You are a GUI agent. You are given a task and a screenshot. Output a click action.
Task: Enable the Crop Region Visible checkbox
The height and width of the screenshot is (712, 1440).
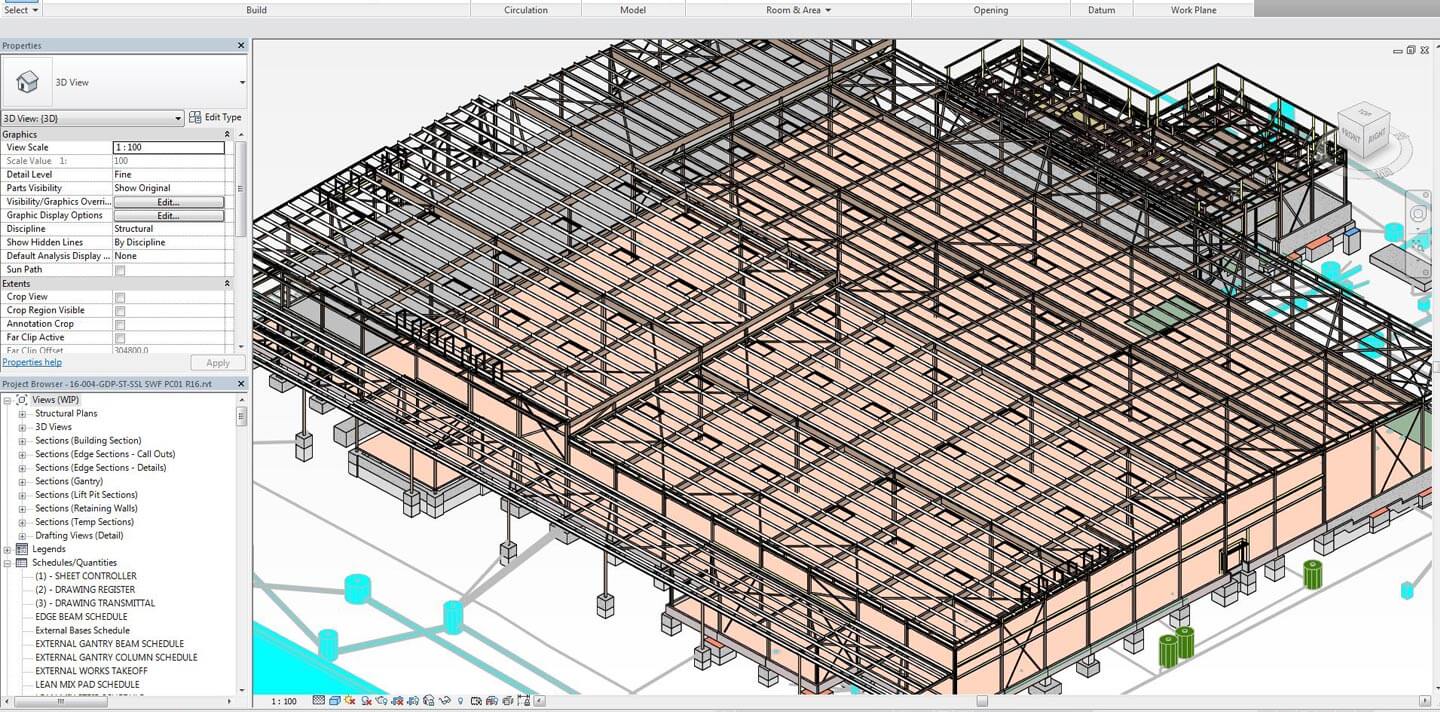point(120,311)
